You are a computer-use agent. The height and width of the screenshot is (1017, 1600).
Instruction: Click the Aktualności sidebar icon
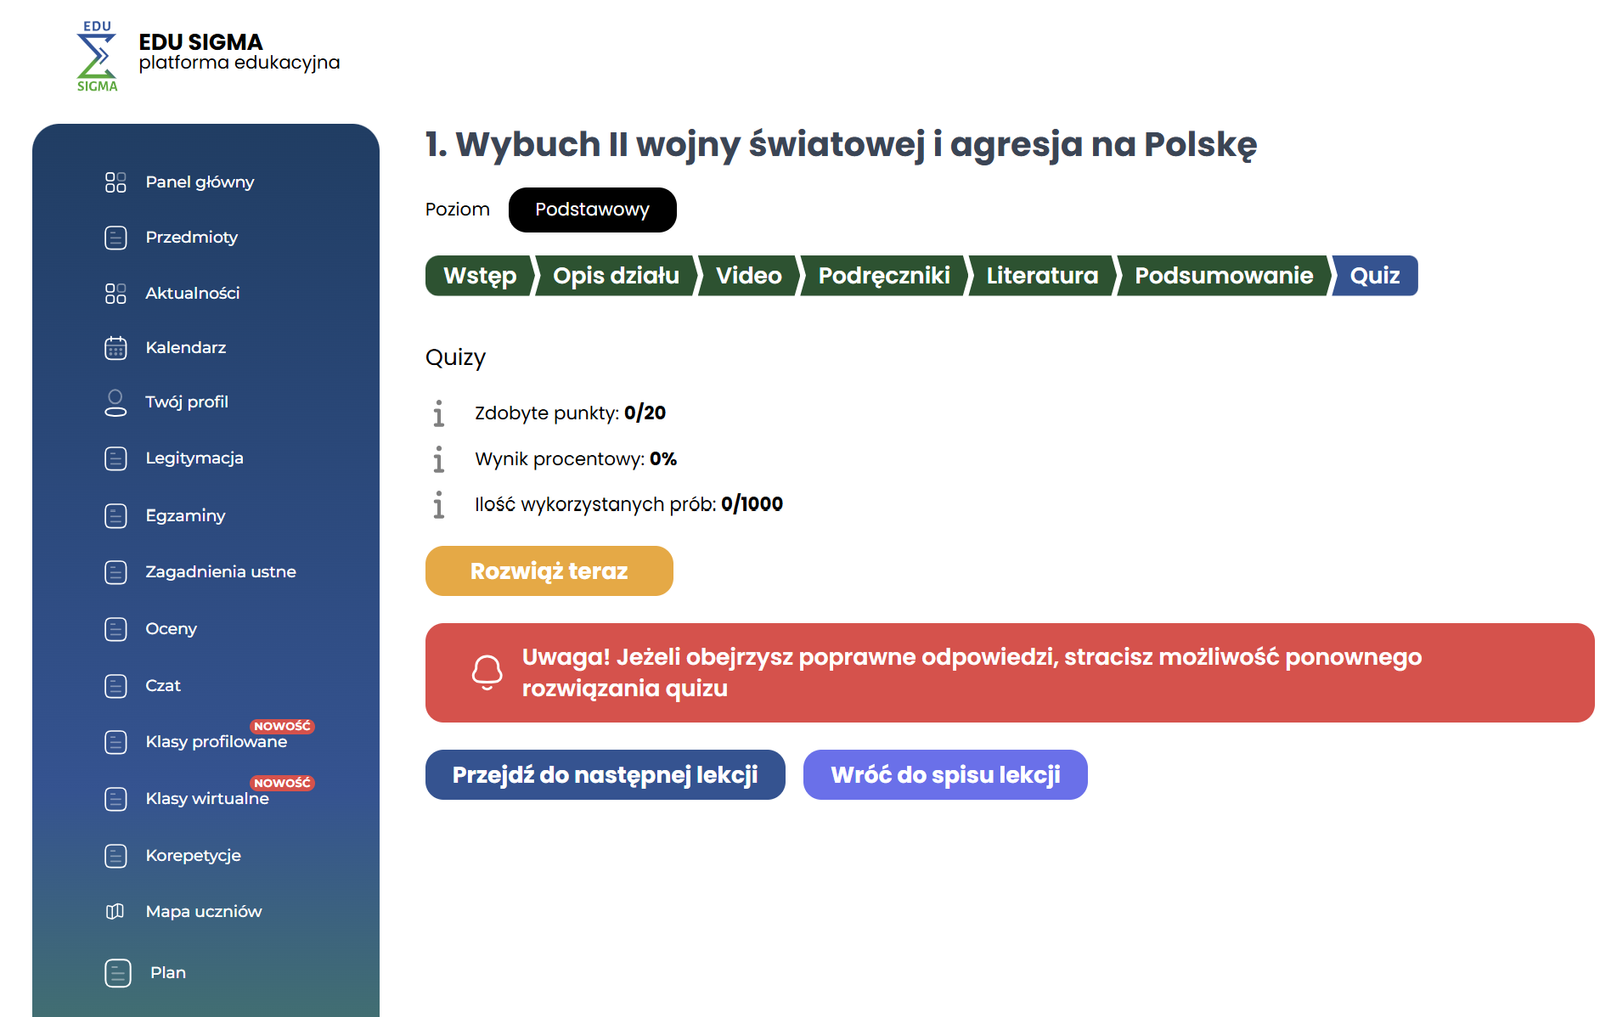pos(116,293)
